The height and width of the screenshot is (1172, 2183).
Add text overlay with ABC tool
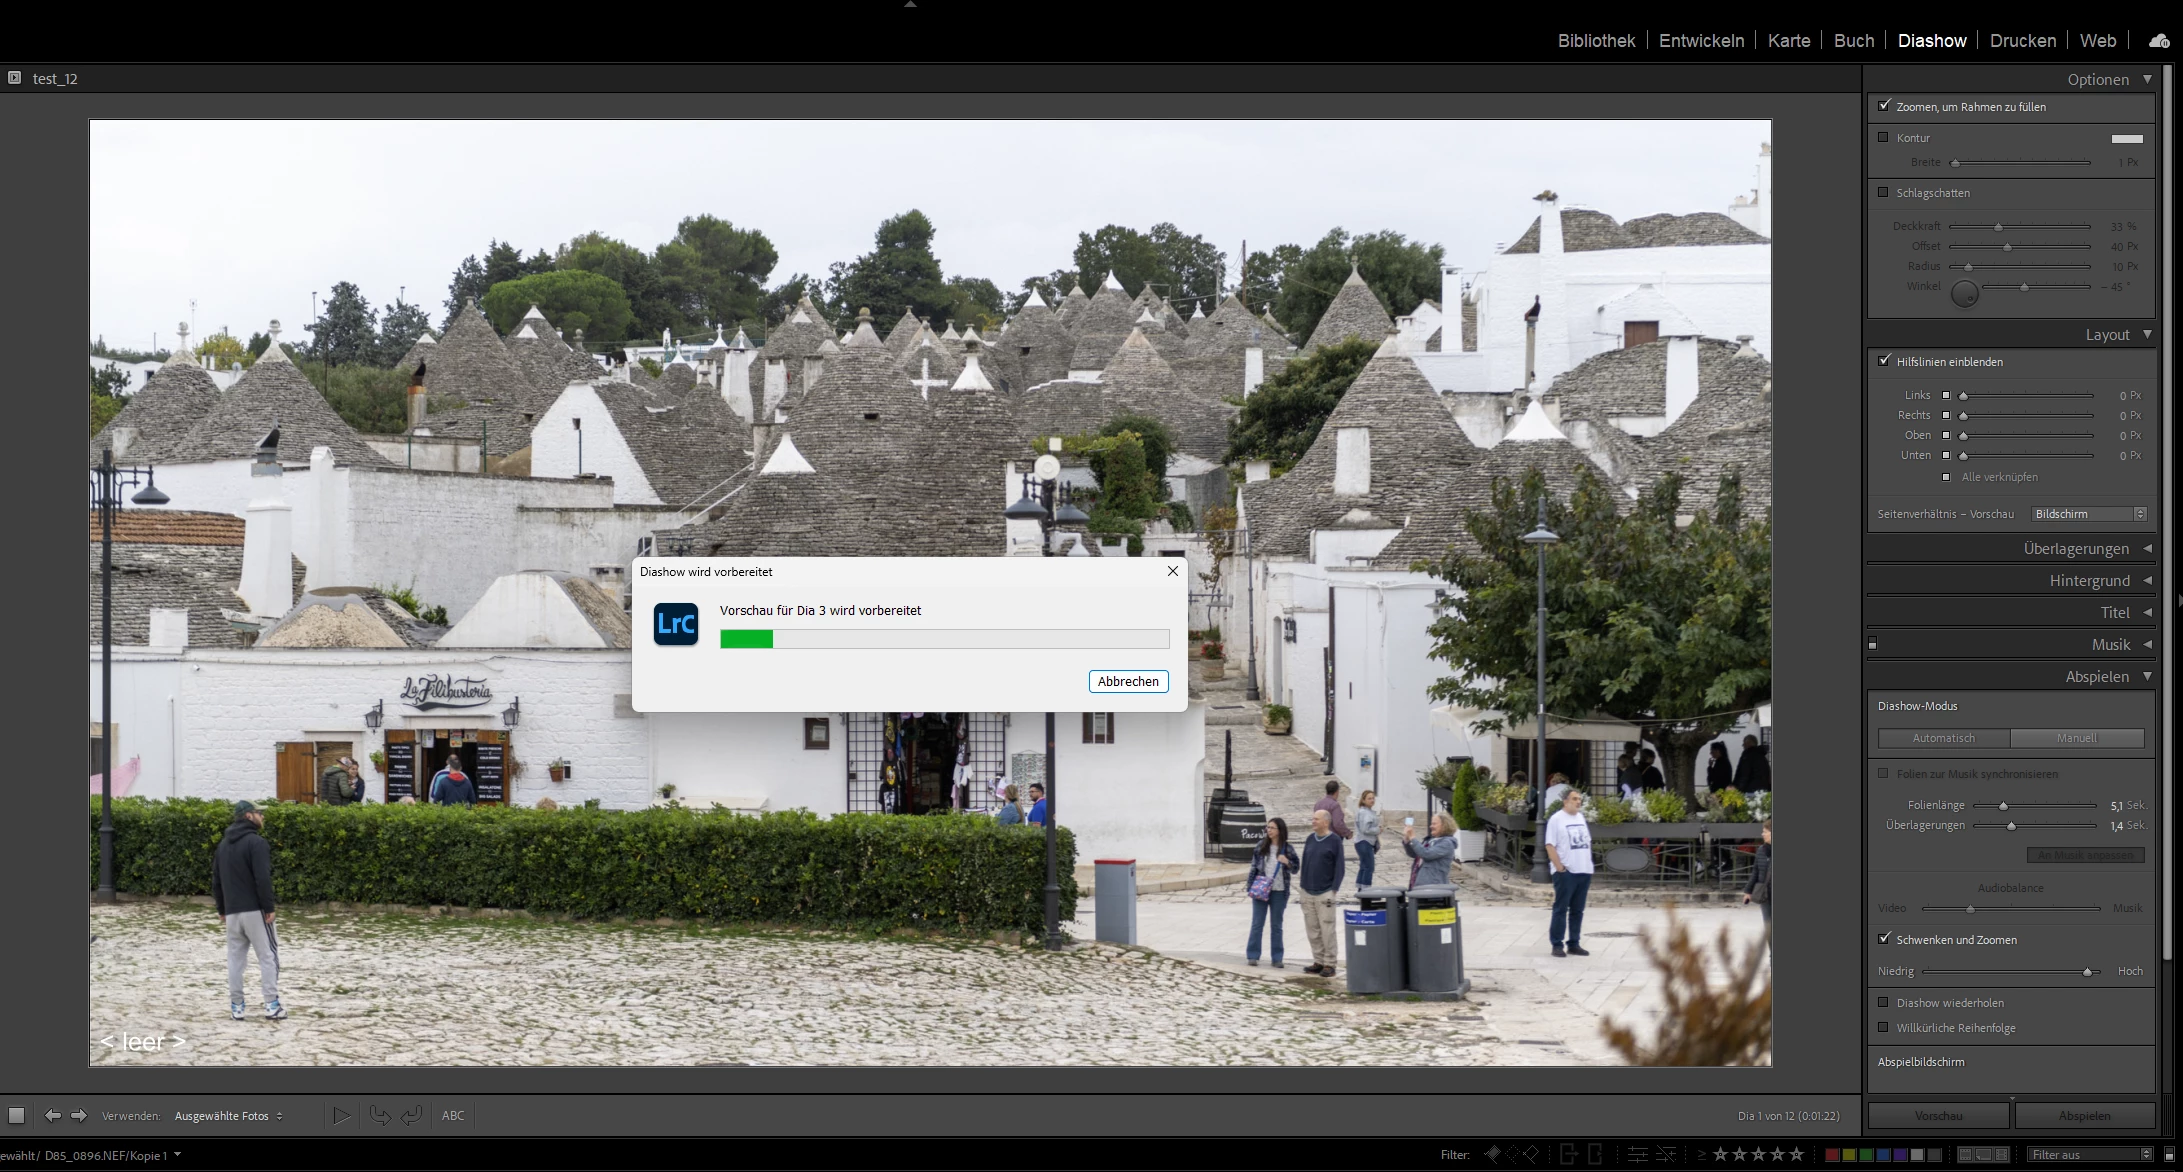coord(453,1115)
